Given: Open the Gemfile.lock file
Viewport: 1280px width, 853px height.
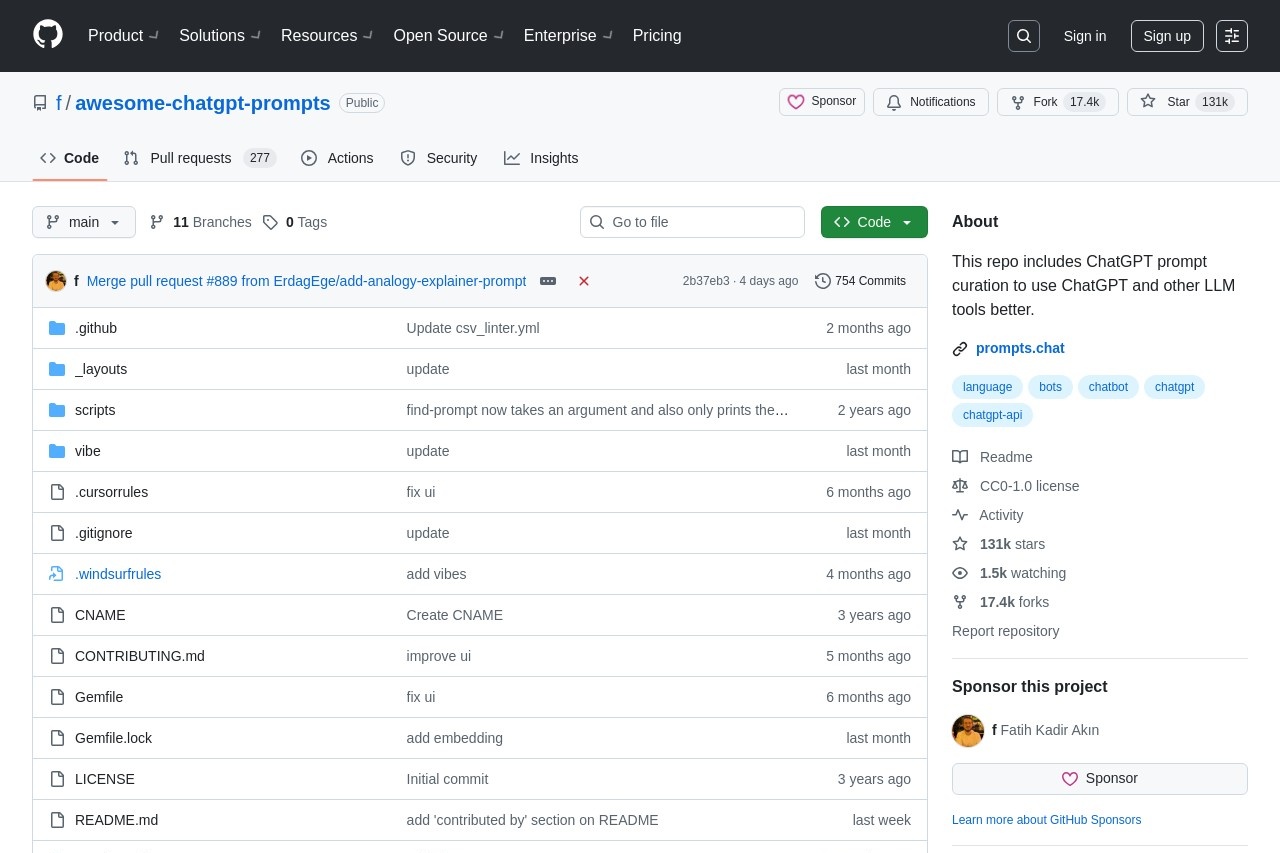Looking at the screenshot, I should [x=113, y=738].
